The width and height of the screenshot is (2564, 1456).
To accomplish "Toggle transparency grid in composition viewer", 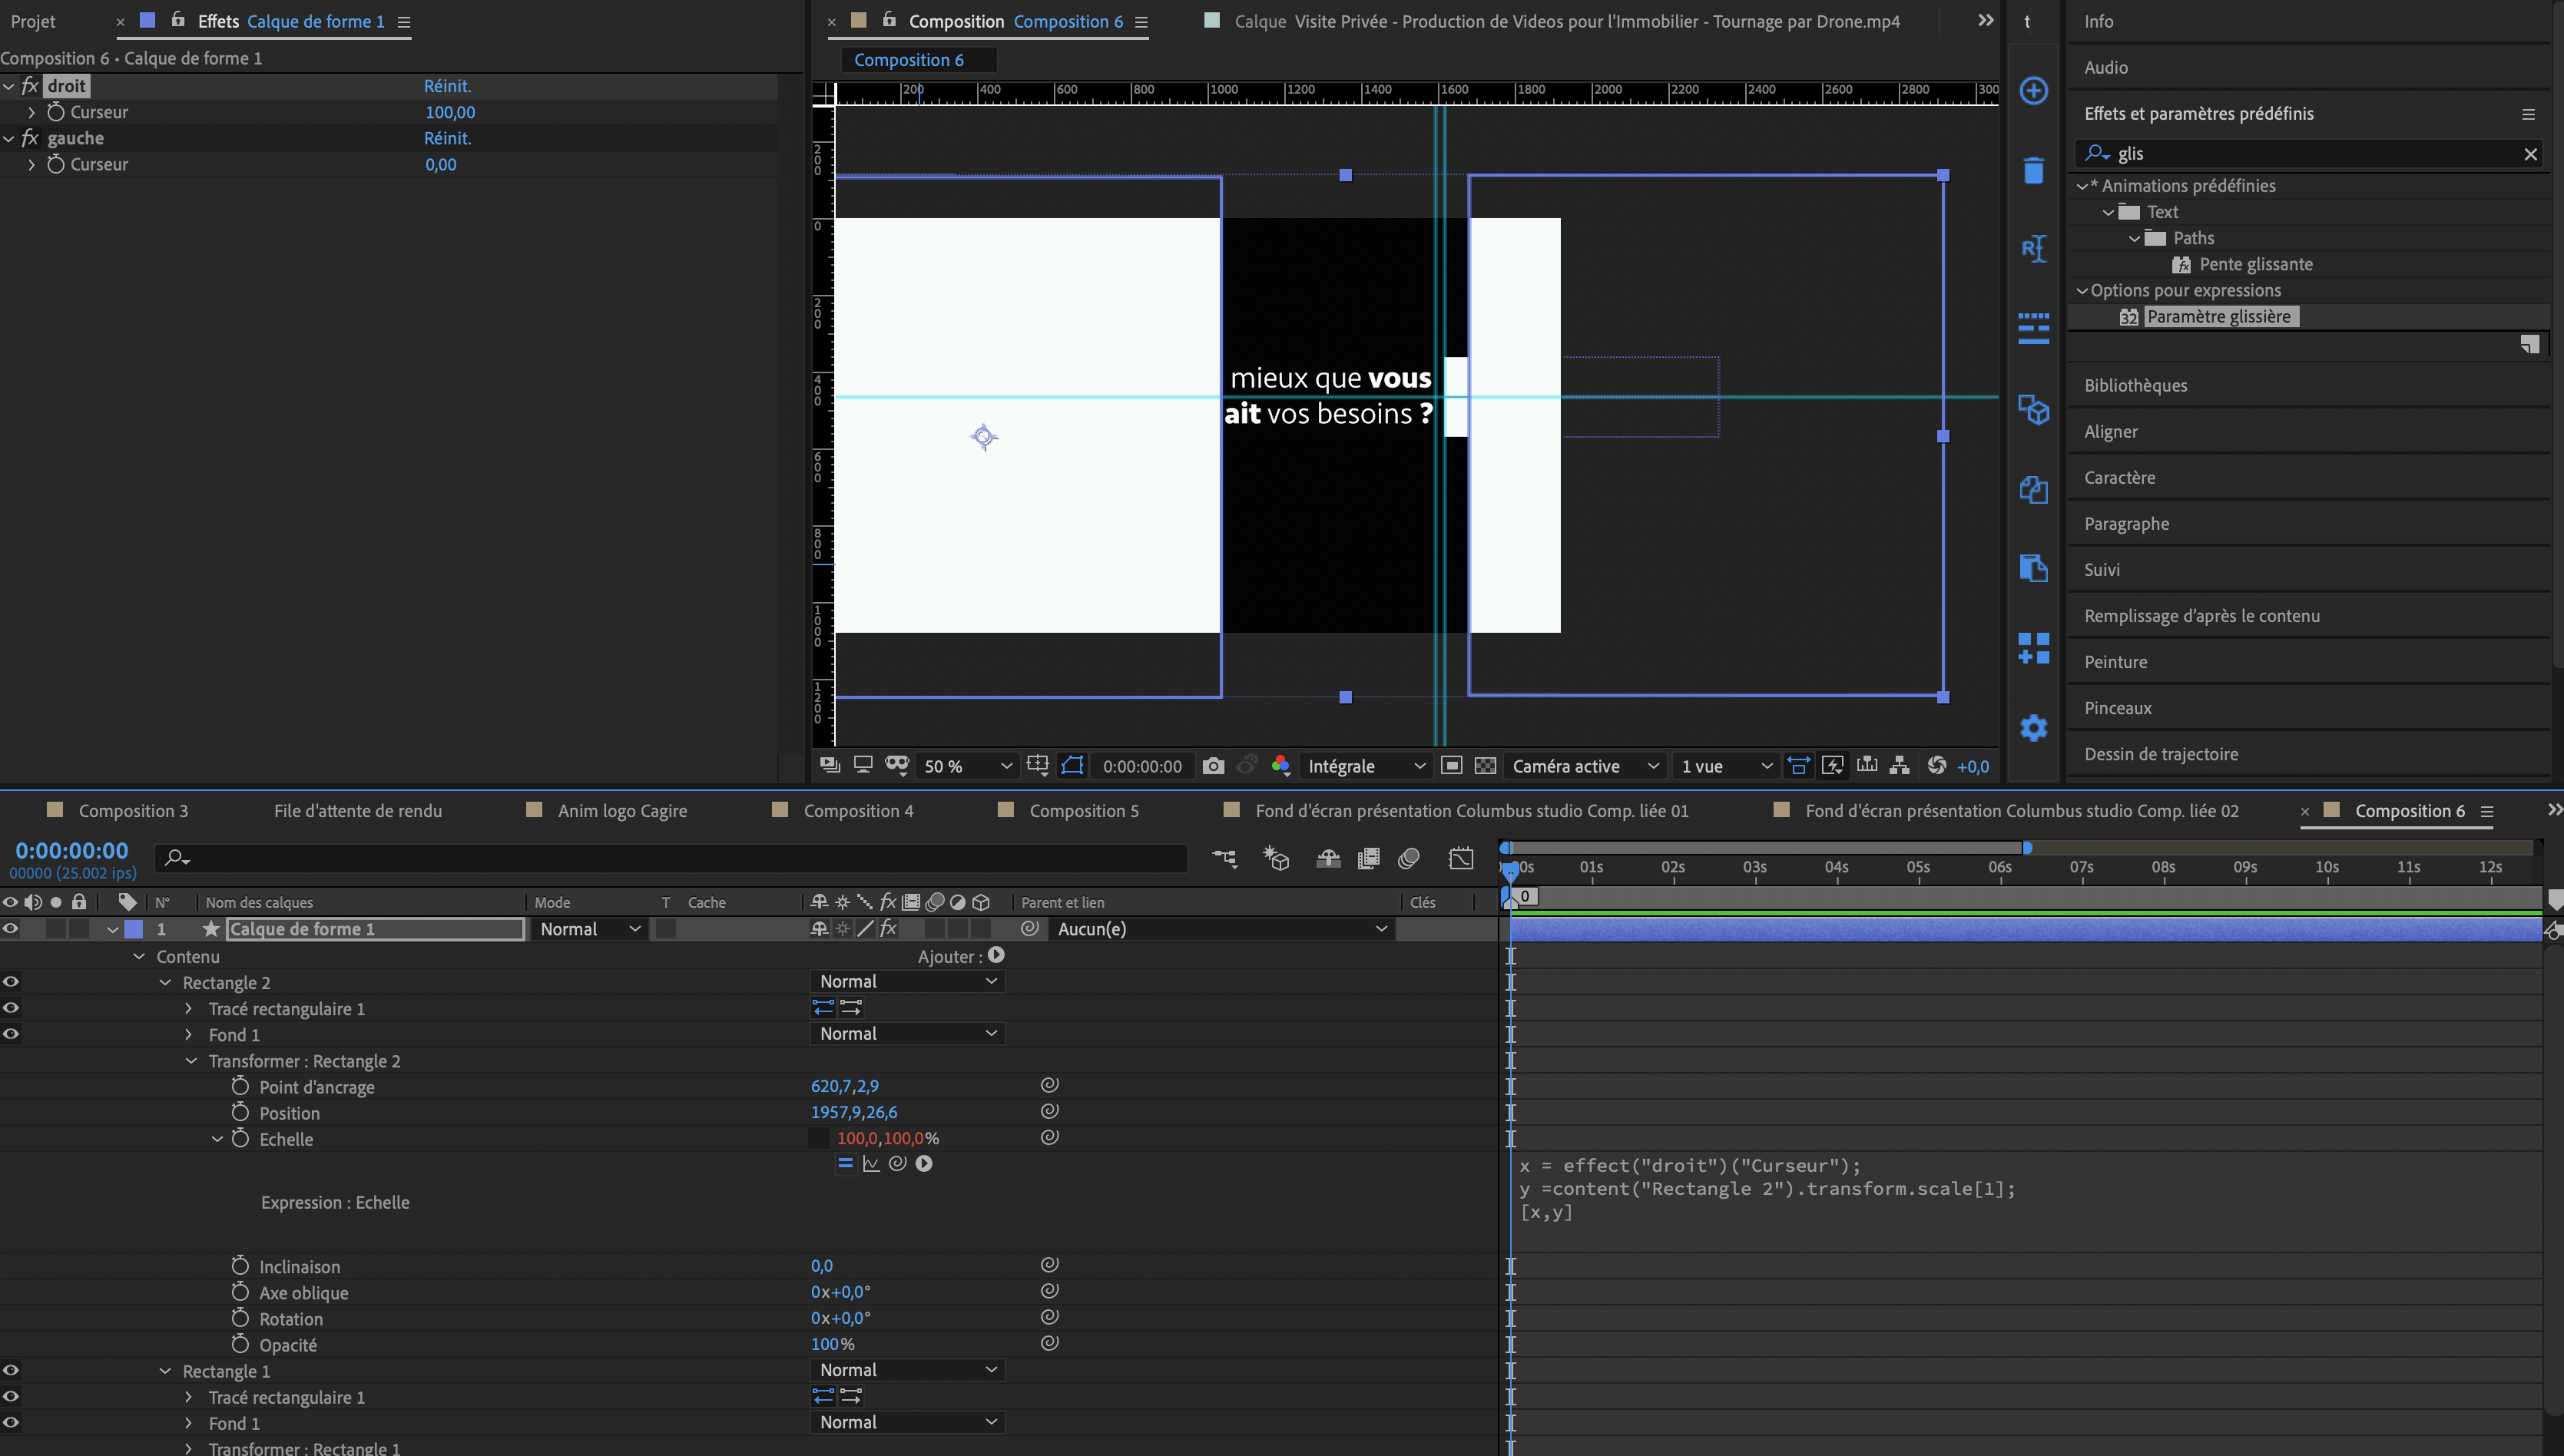I will 1485,766.
